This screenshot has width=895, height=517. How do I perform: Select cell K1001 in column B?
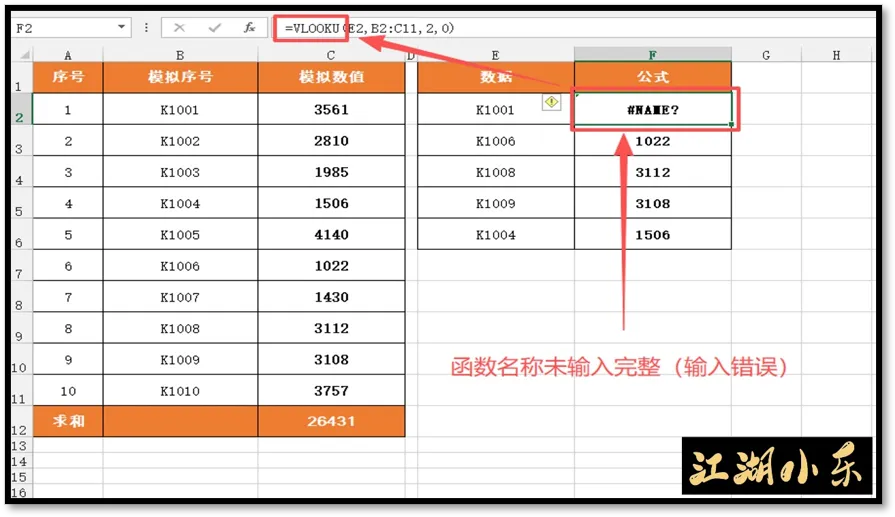(180, 109)
